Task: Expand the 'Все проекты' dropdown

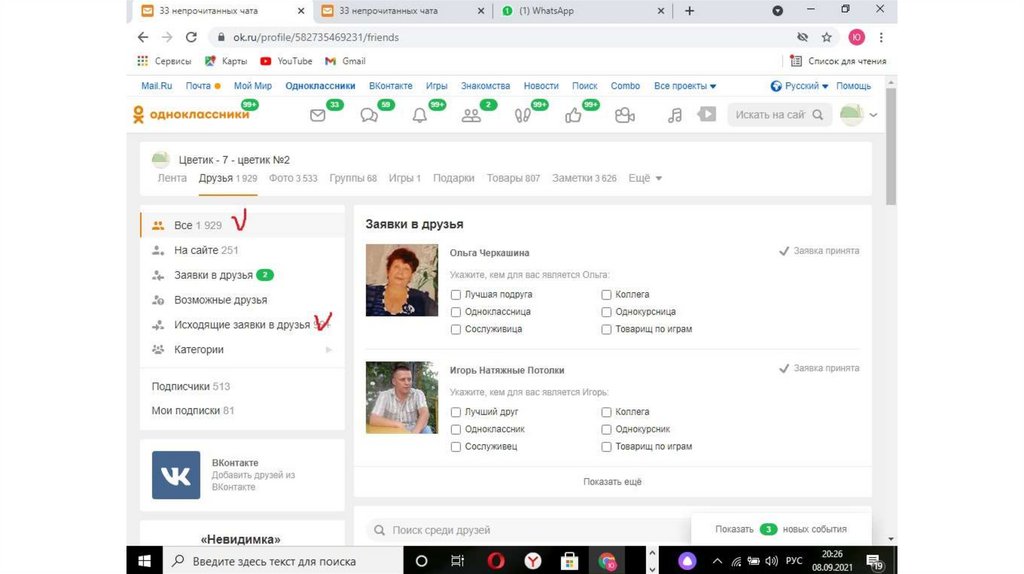Action: [685, 86]
